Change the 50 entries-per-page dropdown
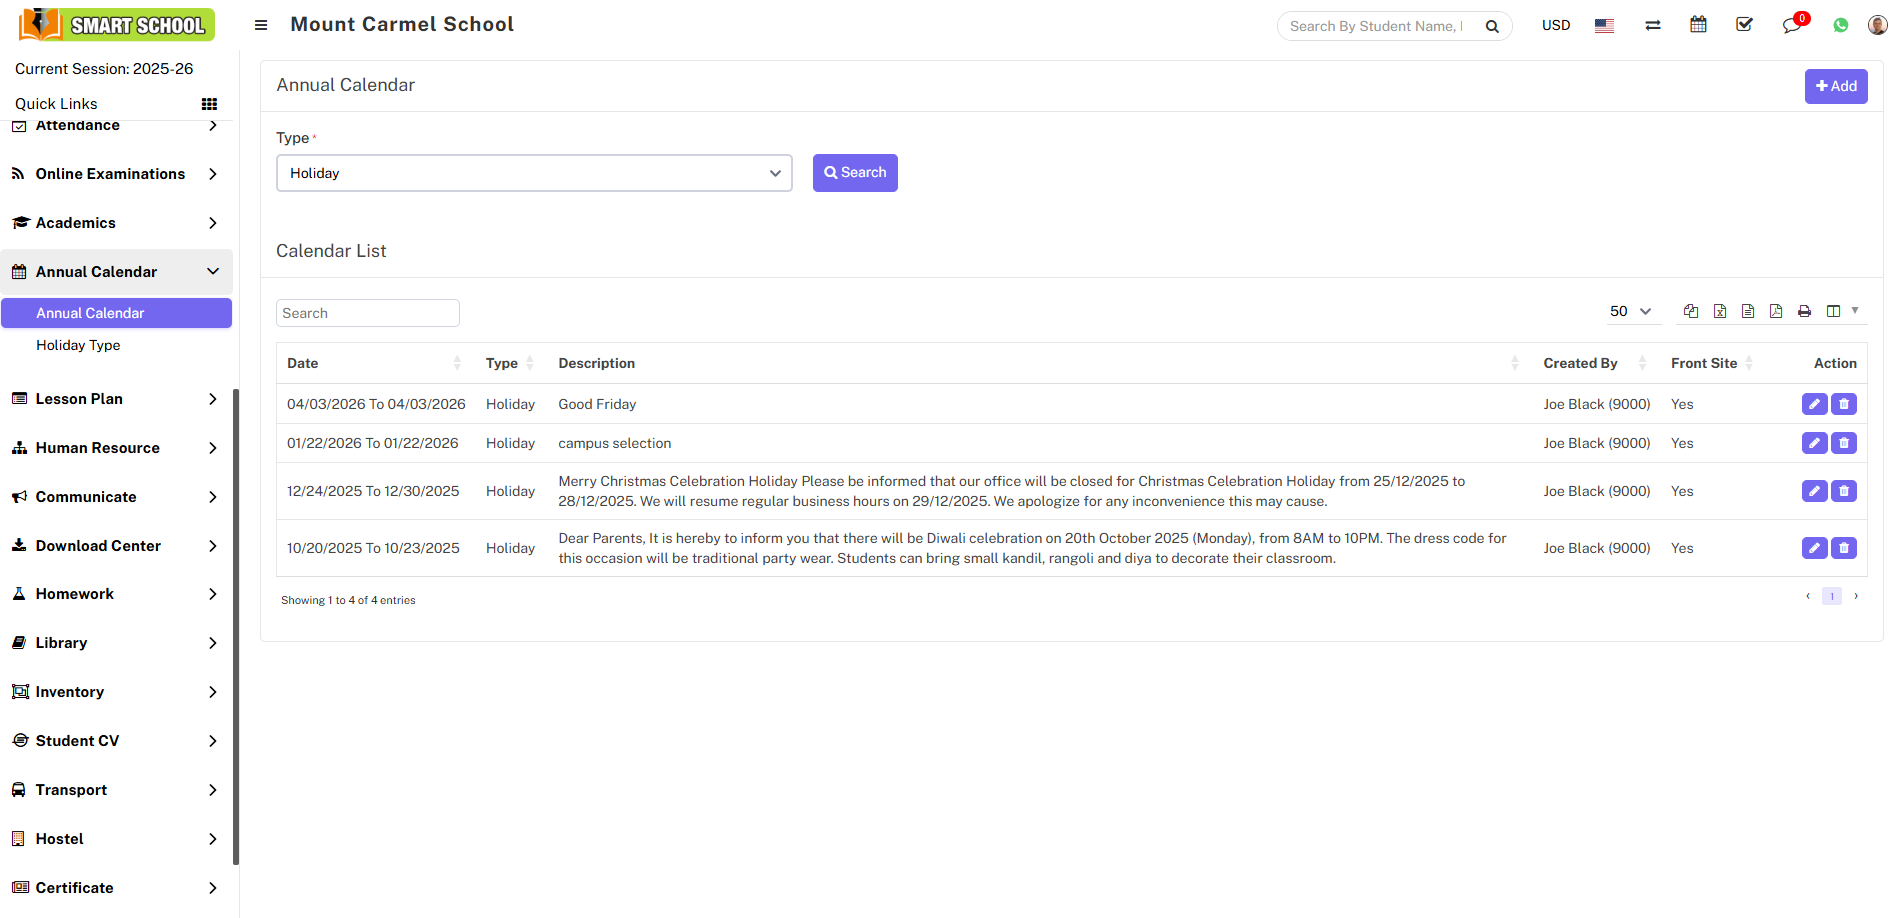 (1630, 311)
